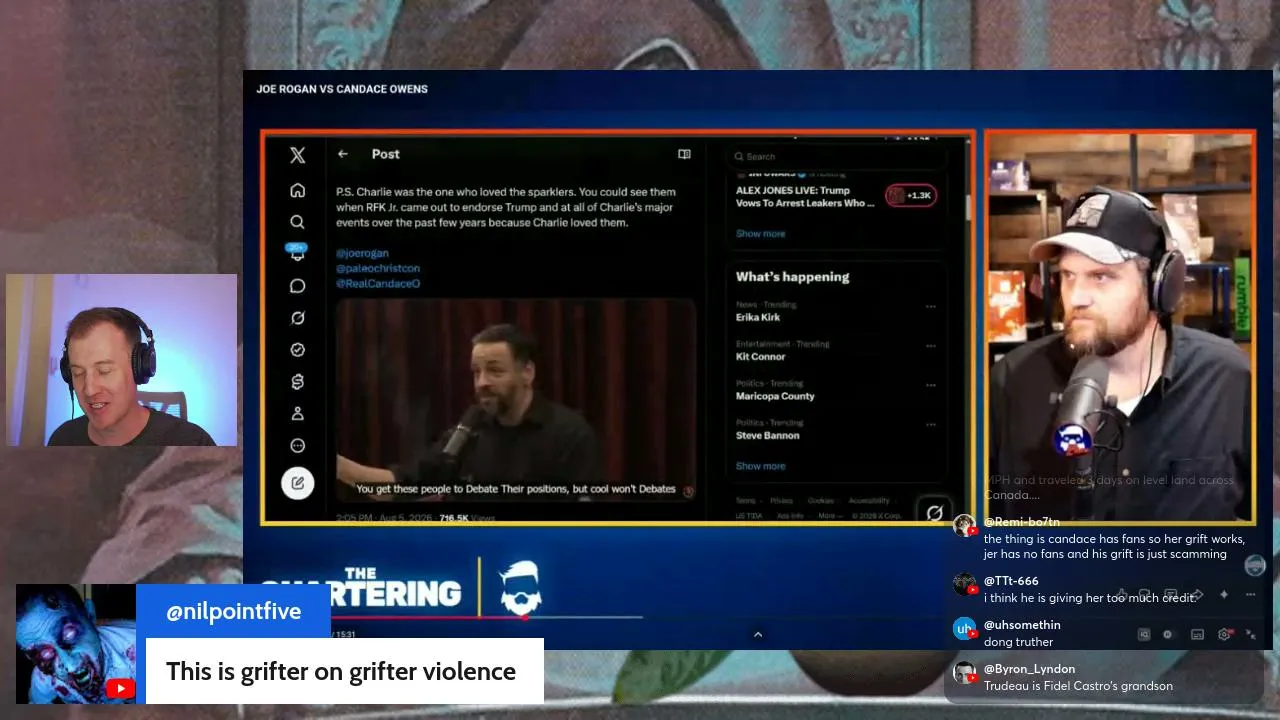Image resolution: width=1280 pixels, height=720 pixels.
Task: Go to the X Home feed icon
Action: pyautogui.click(x=297, y=190)
